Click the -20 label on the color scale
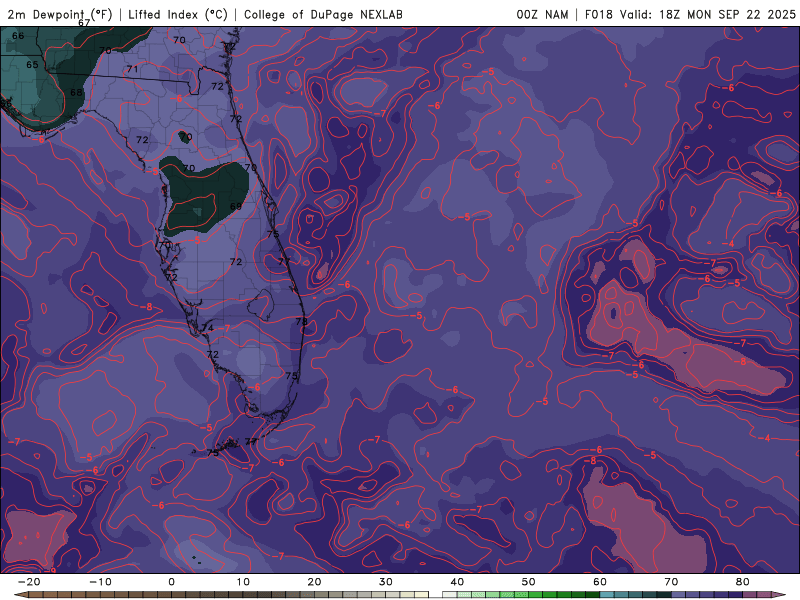 (x=29, y=582)
